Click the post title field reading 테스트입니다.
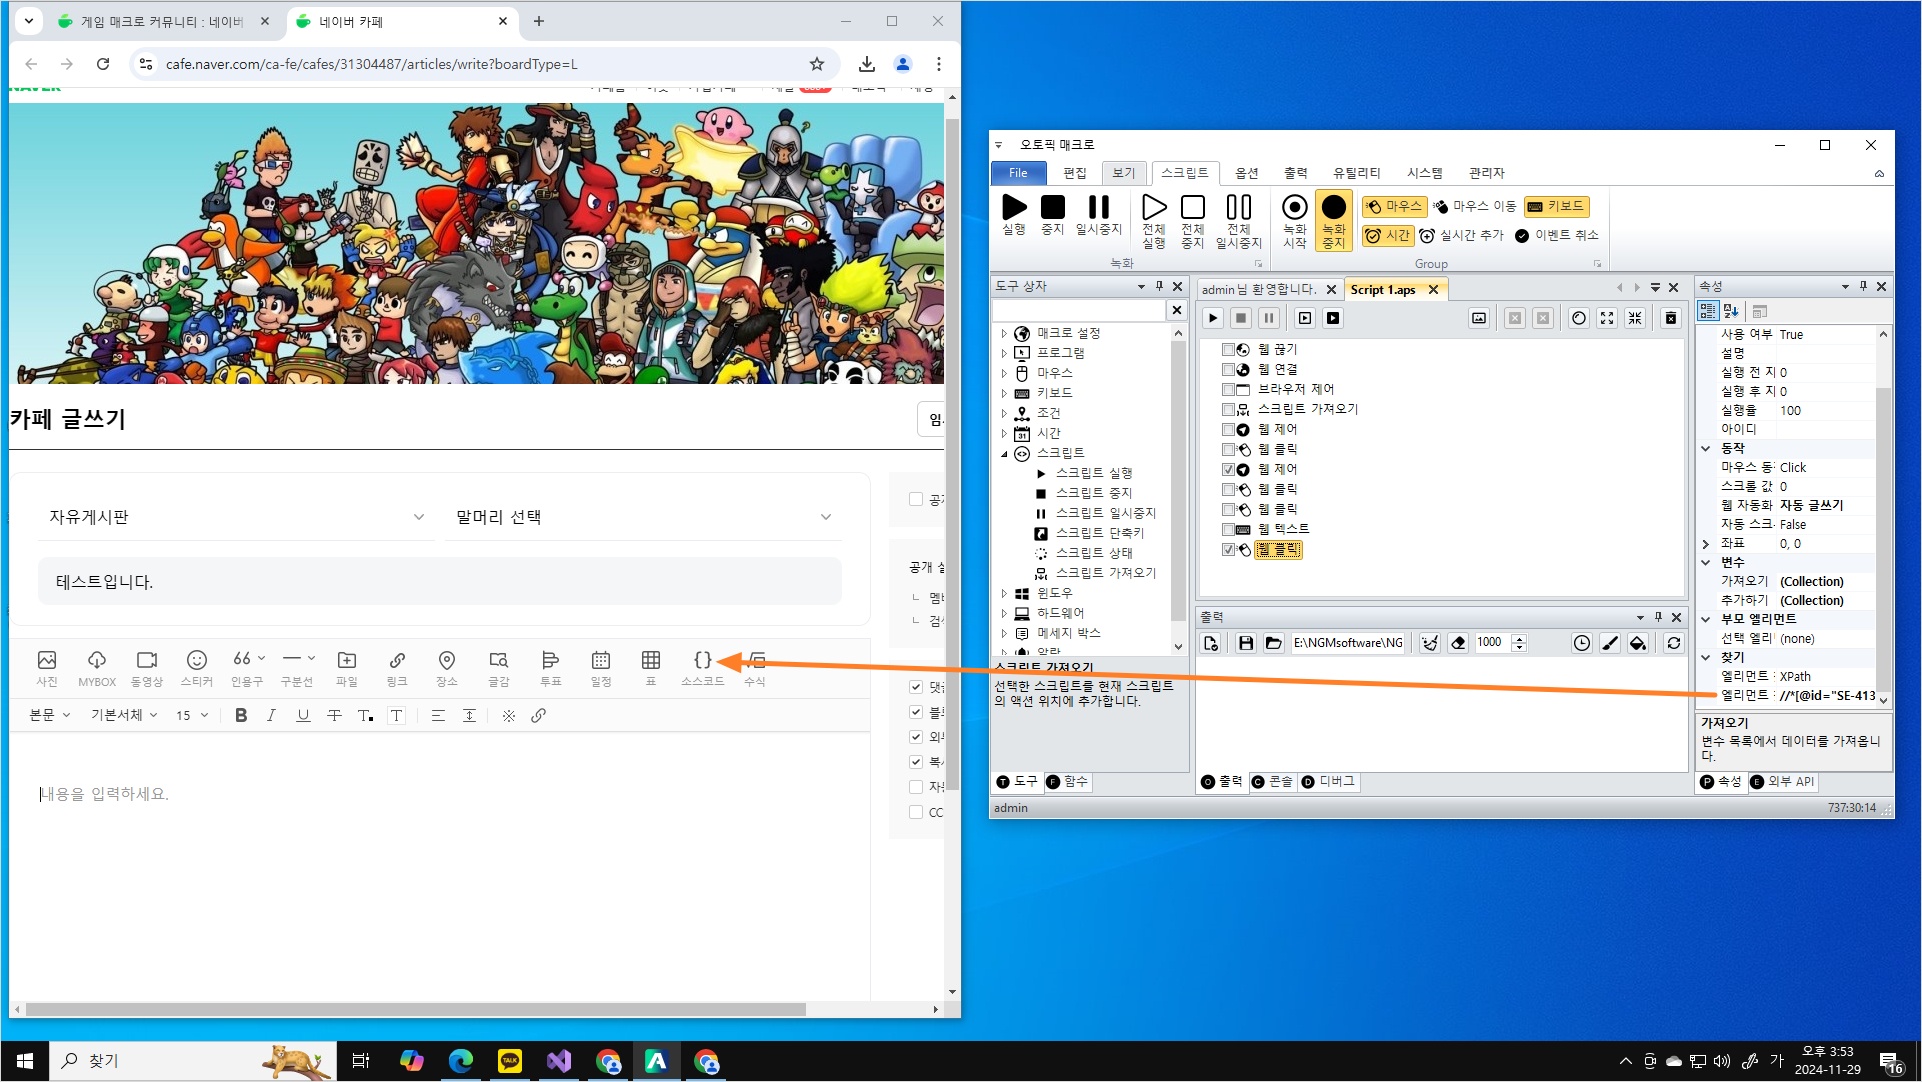The height and width of the screenshot is (1082, 1922). click(x=439, y=582)
